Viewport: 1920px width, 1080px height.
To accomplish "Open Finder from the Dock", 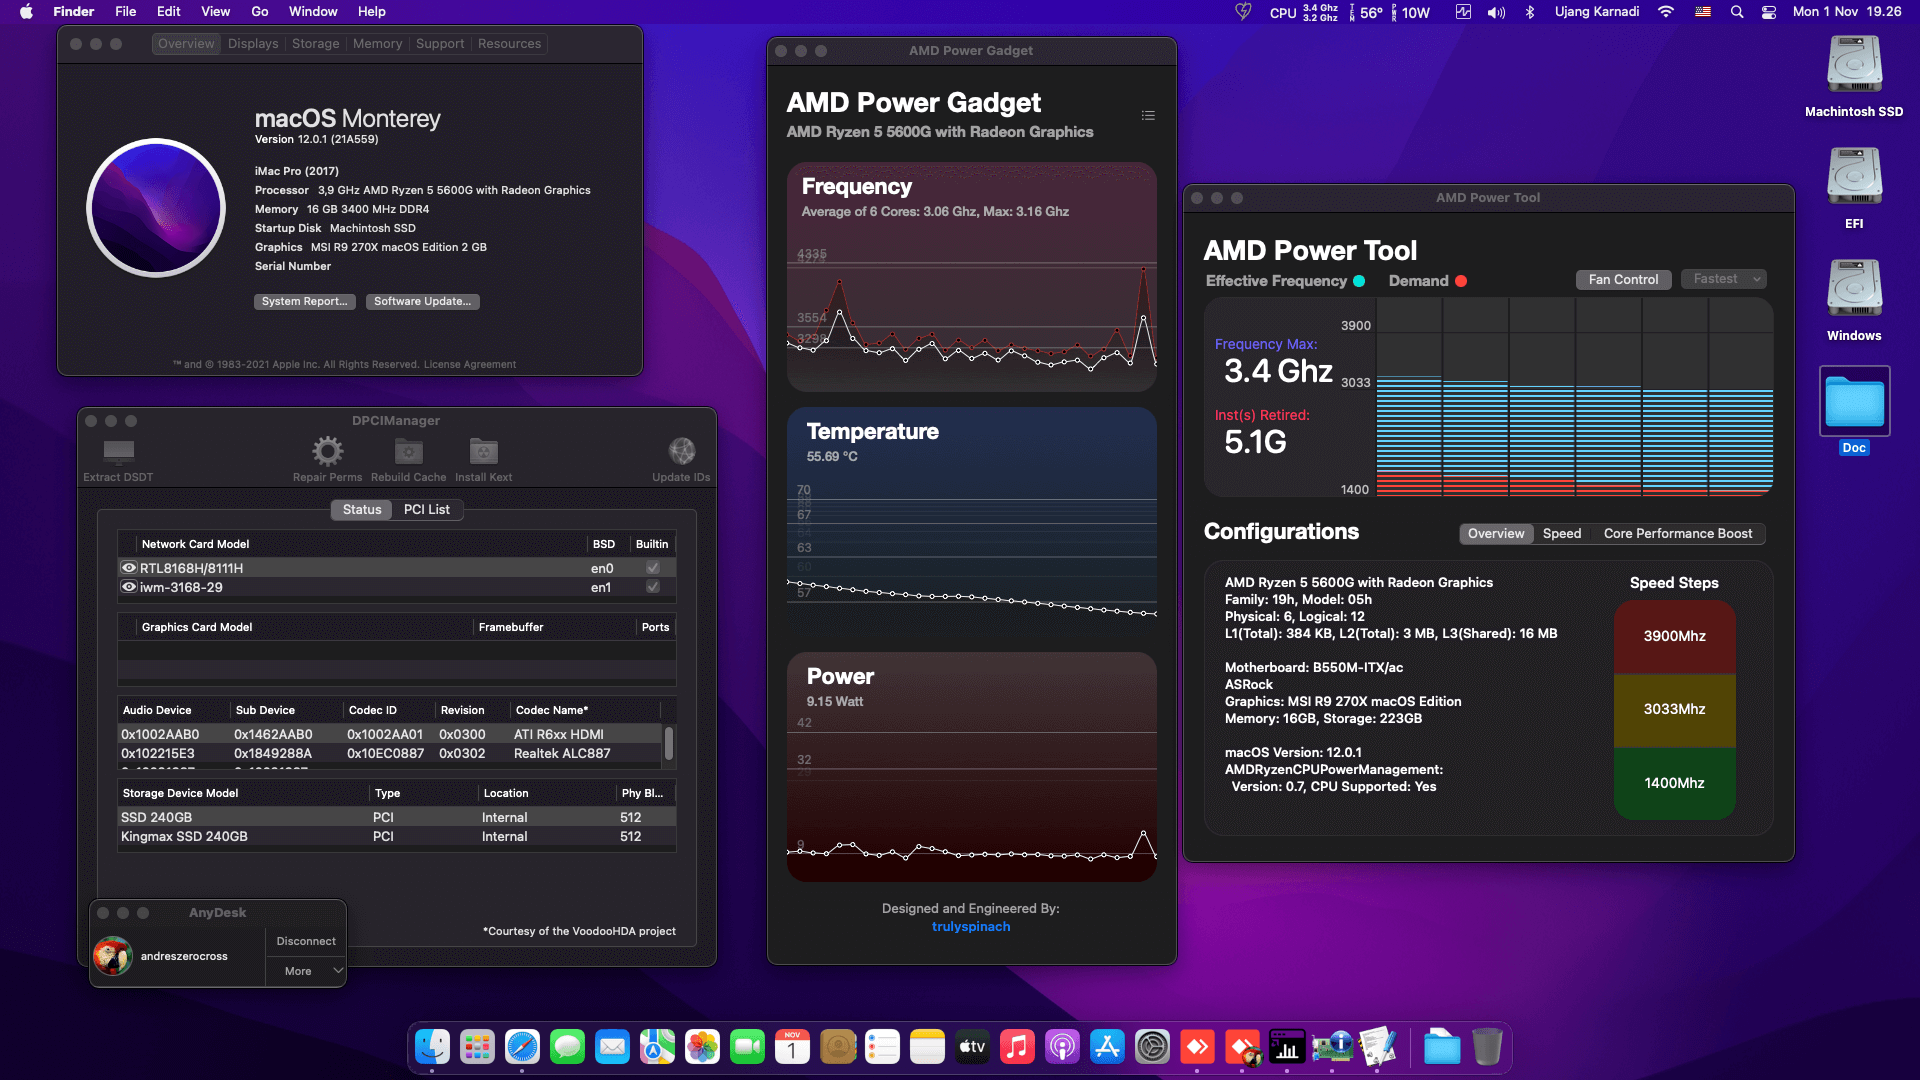I will pyautogui.click(x=432, y=1047).
